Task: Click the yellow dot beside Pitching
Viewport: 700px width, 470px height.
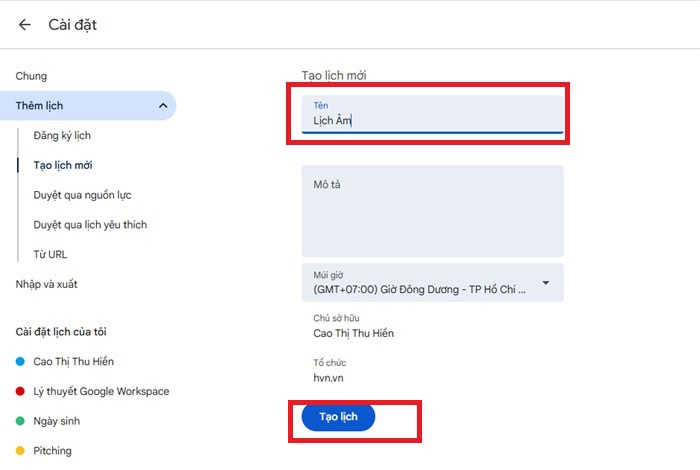Action: 20,451
